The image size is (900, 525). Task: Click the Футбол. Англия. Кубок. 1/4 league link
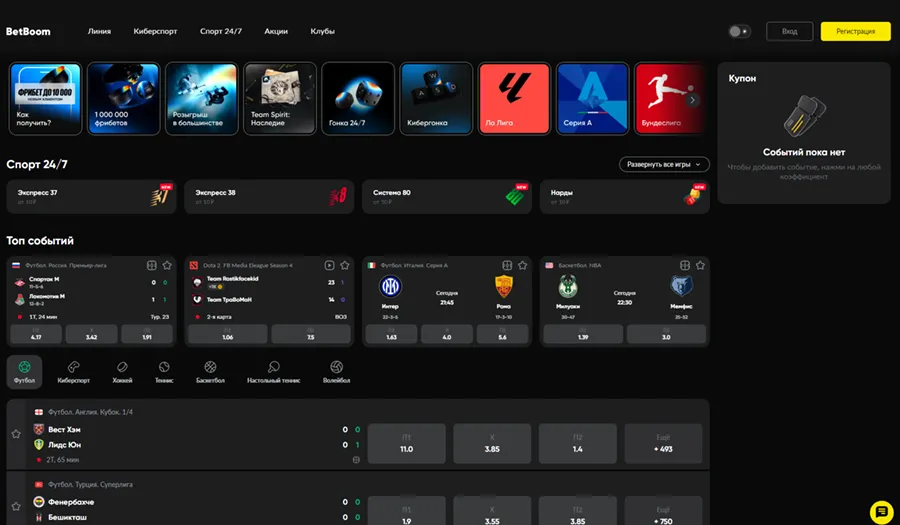(90, 412)
